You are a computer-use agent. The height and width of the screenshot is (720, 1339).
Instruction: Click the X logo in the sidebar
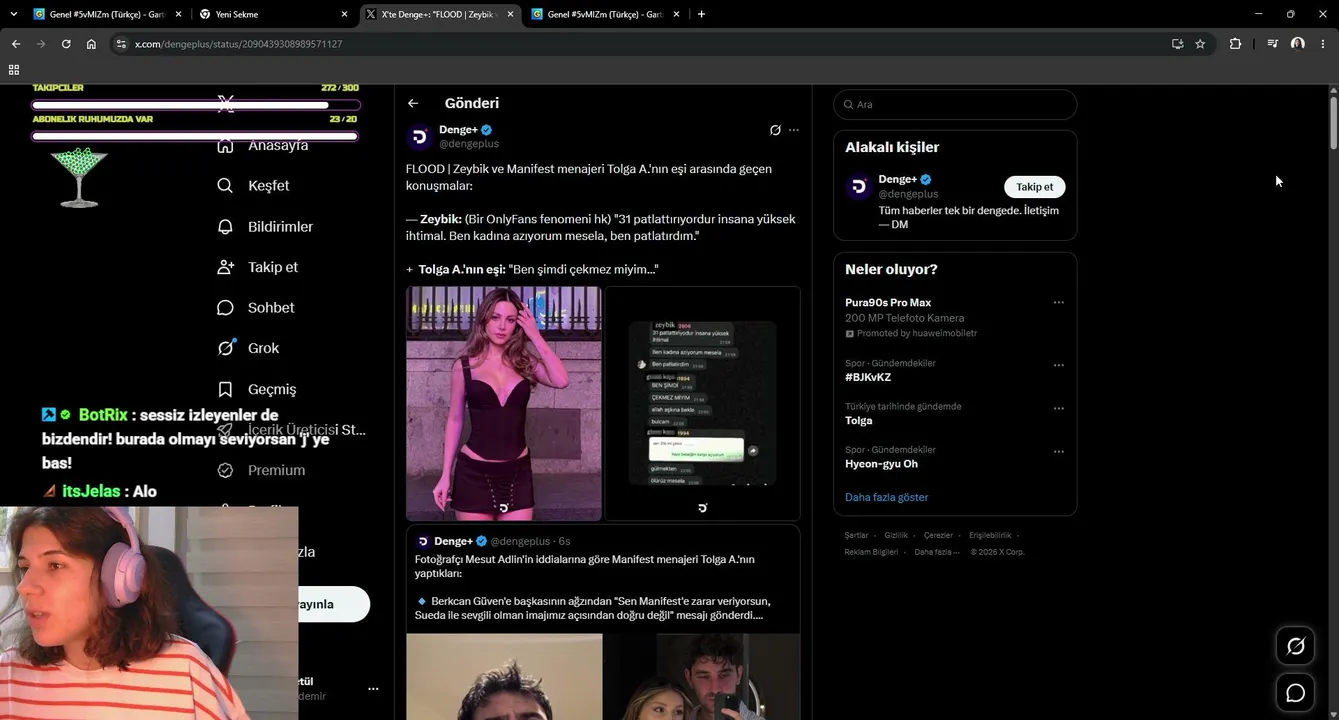click(226, 103)
